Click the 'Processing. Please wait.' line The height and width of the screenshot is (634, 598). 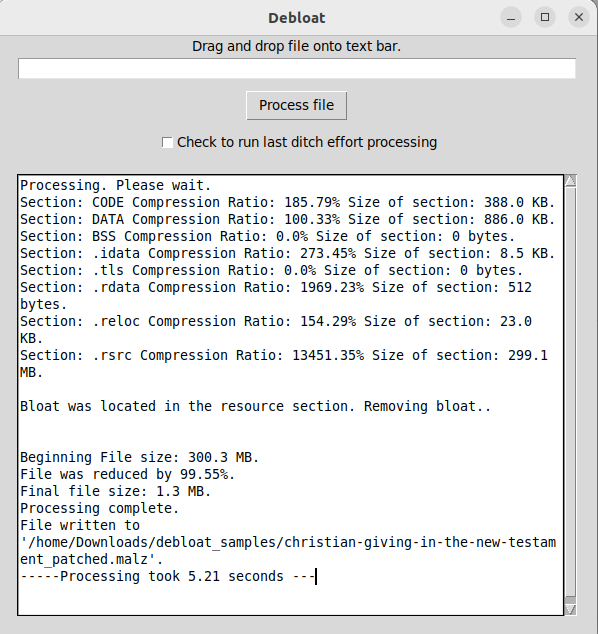(116, 185)
